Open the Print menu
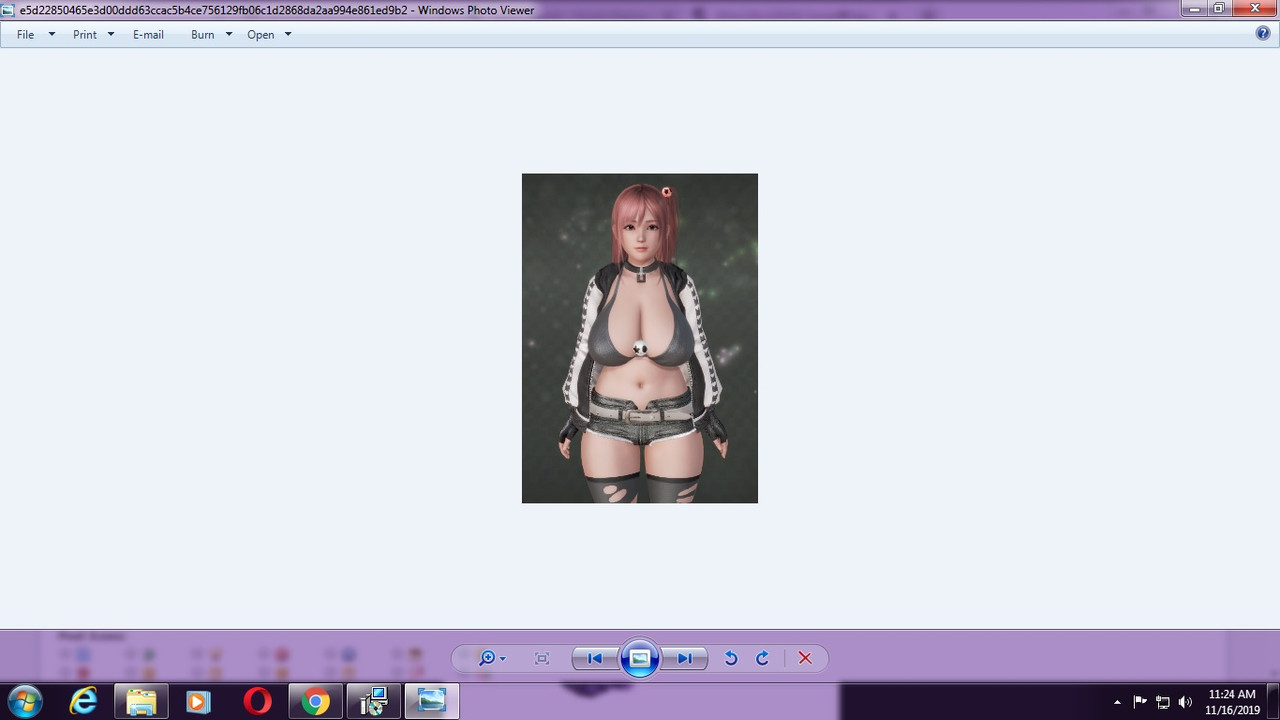The height and width of the screenshot is (720, 1280). 85,34
